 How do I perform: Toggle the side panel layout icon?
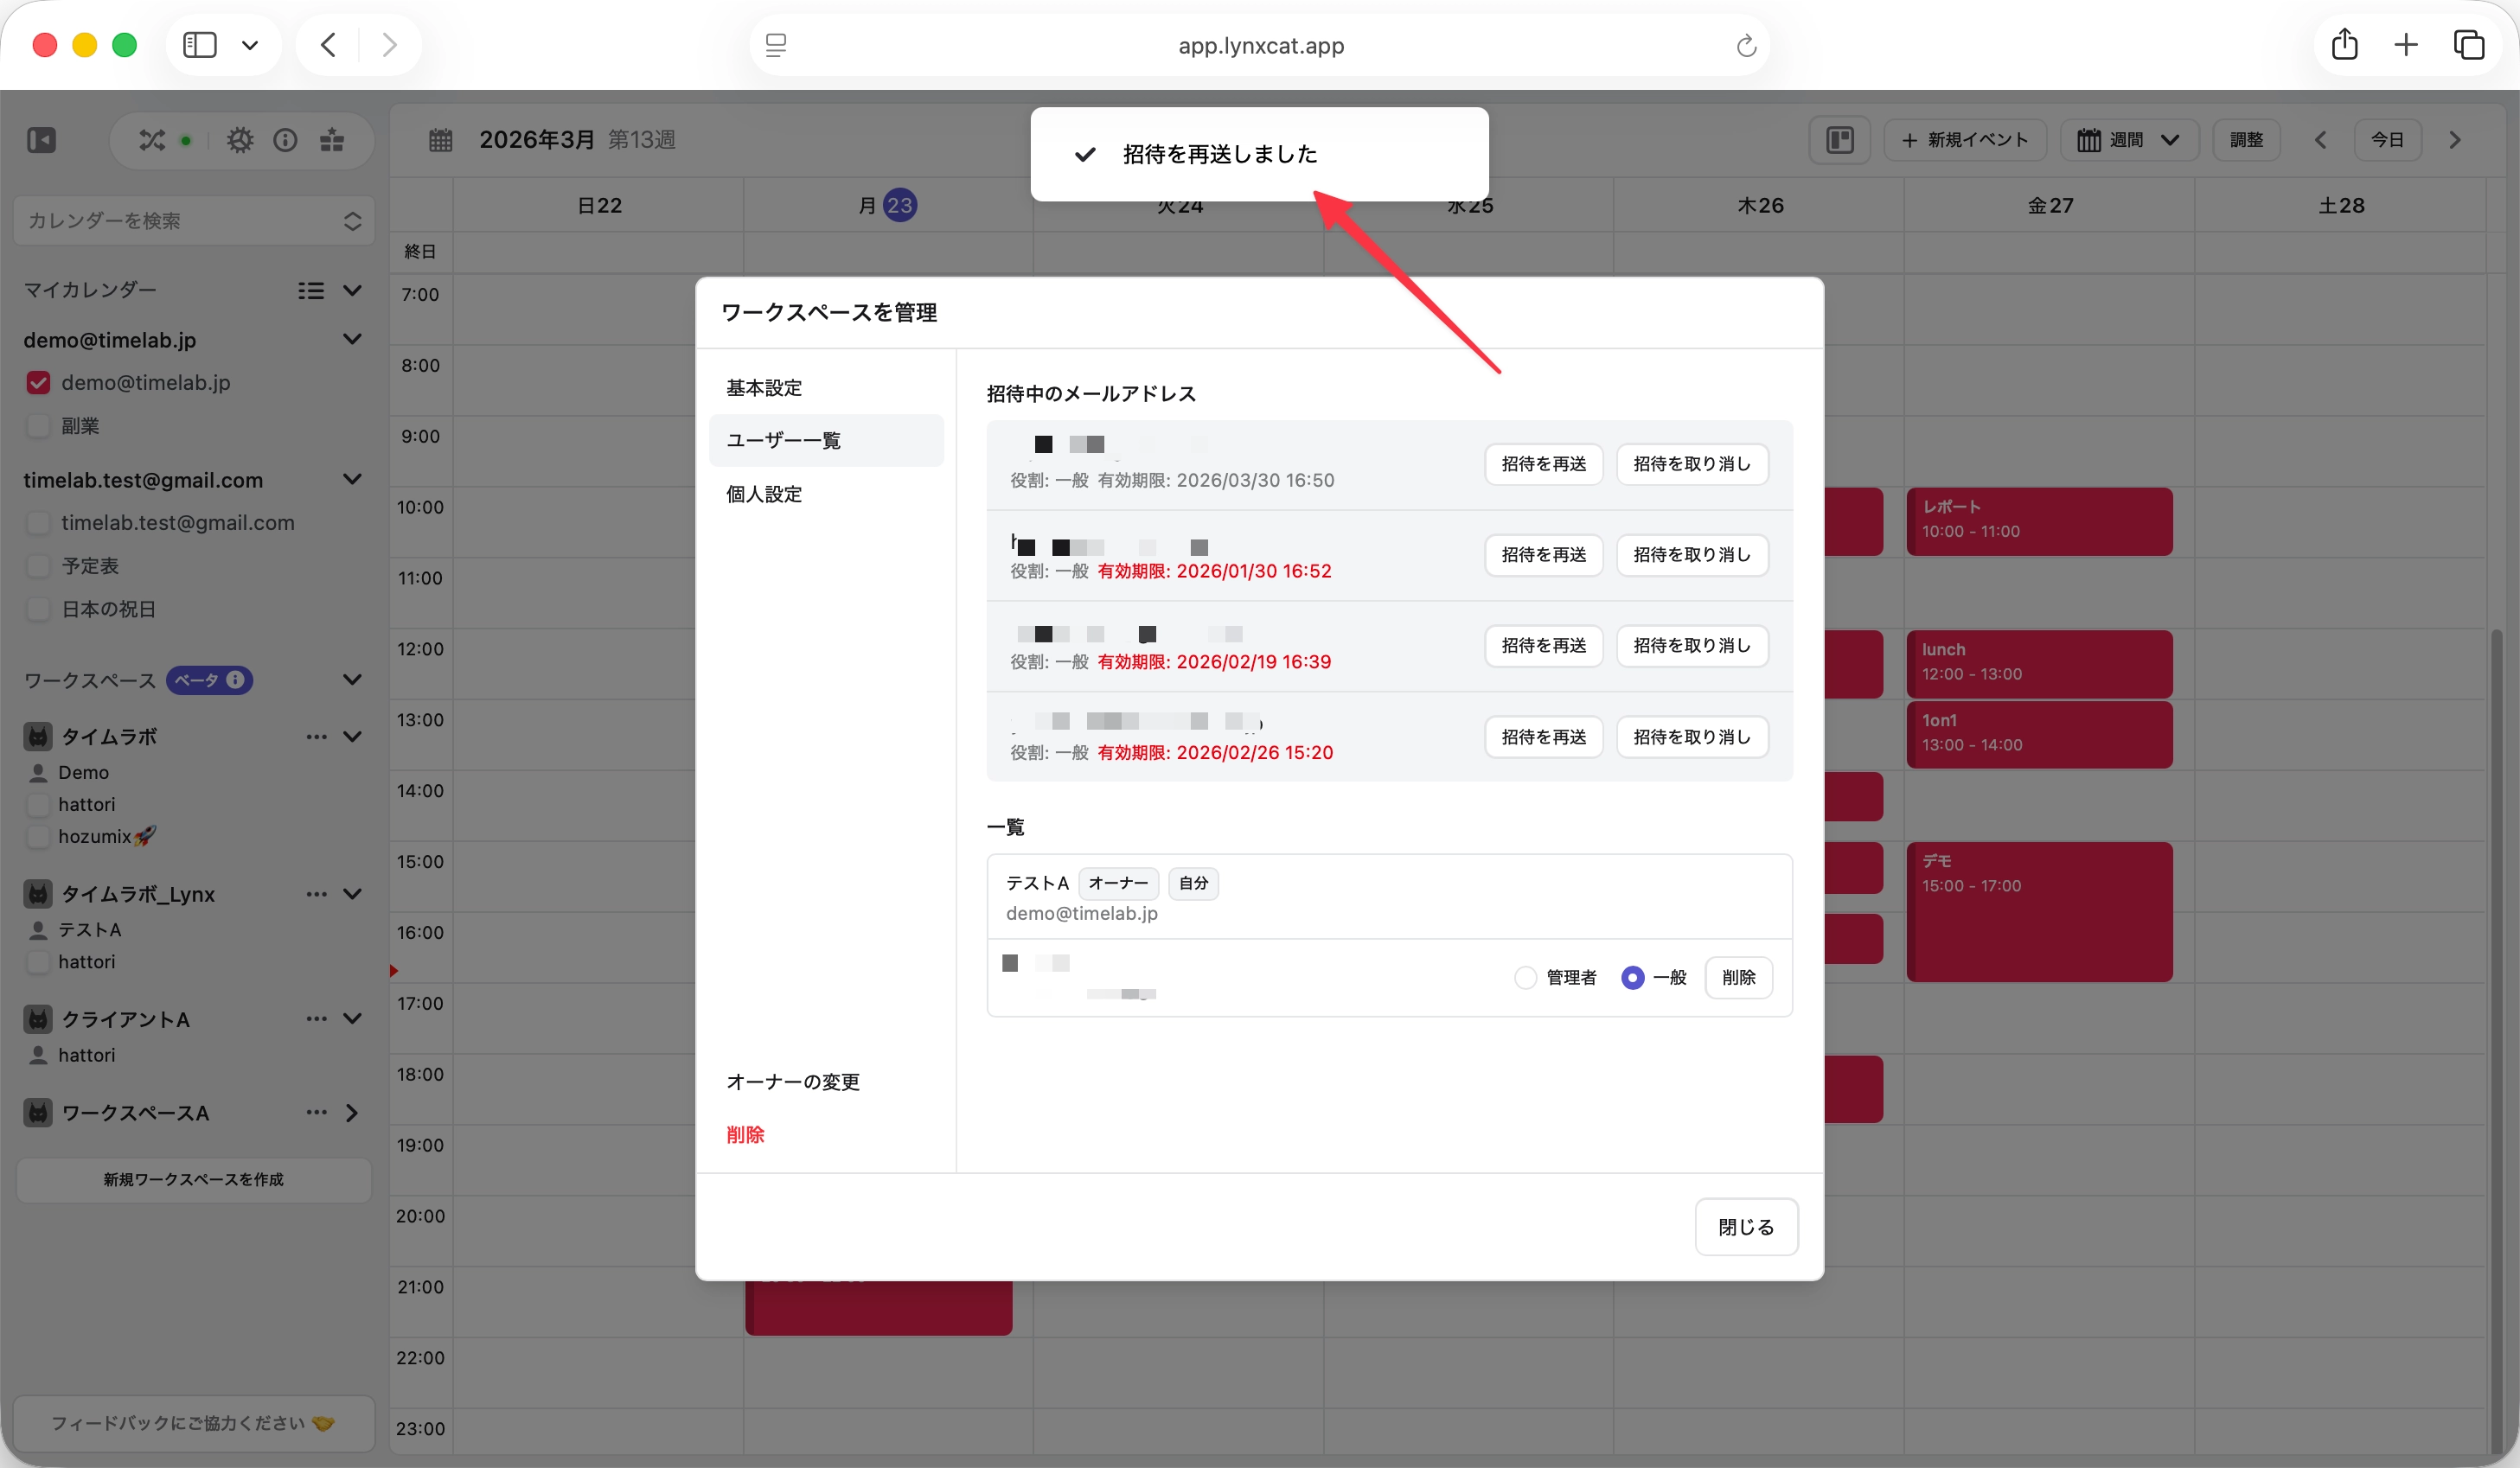click(x=1839, y=140)
